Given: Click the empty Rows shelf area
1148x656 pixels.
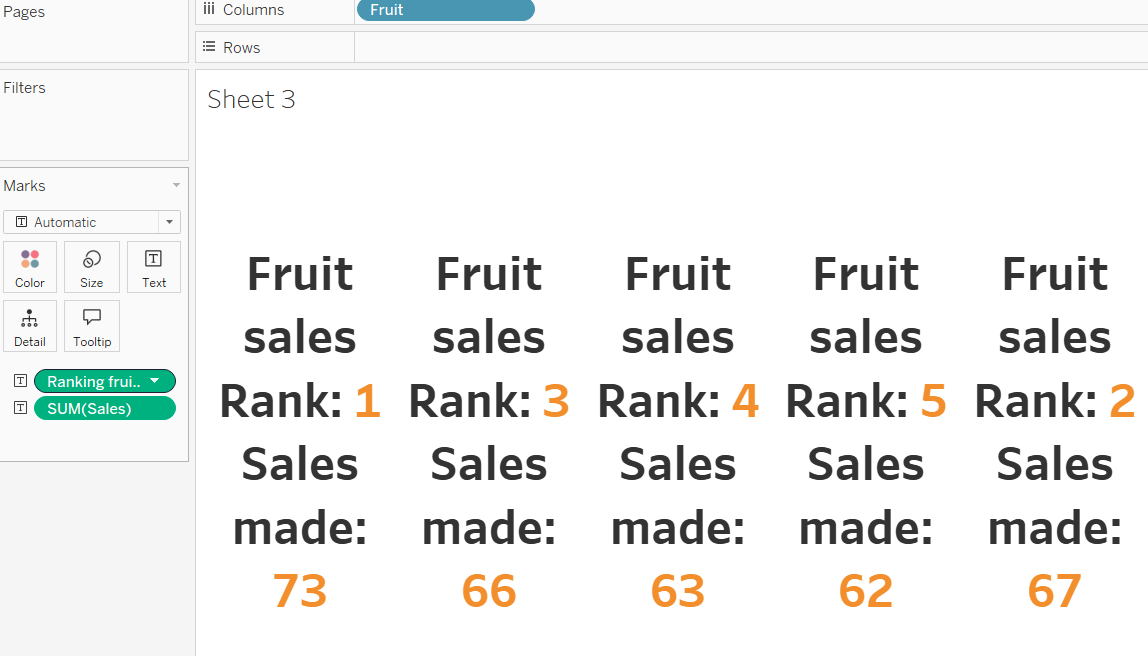Looking at the screenshot, I should [x=750, y=47].
